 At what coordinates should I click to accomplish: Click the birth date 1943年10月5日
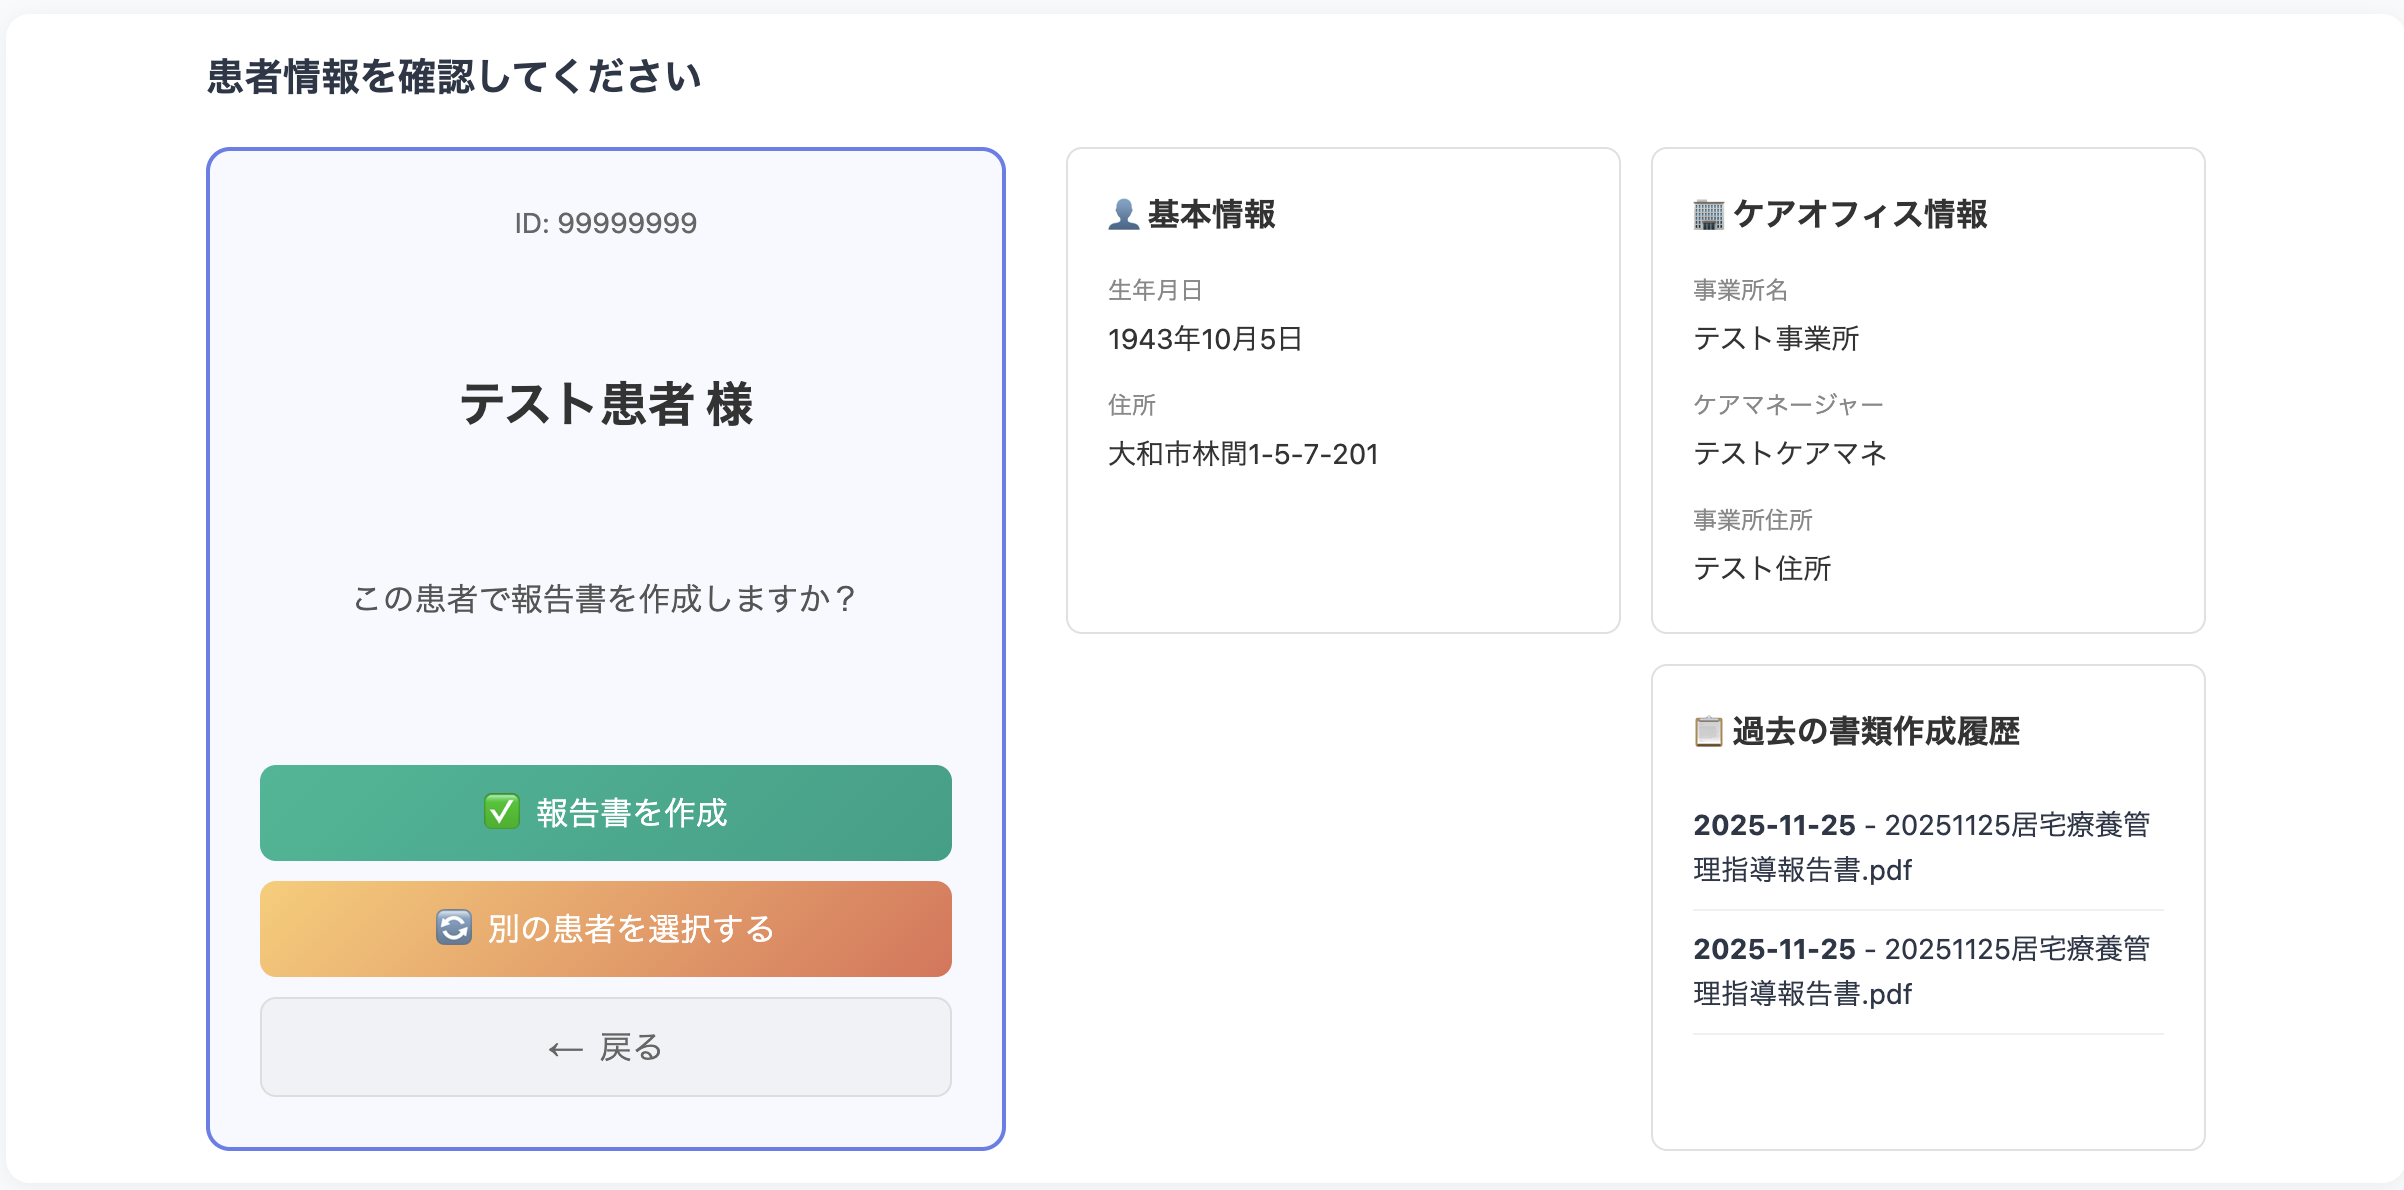click(x=1206, y=339)
